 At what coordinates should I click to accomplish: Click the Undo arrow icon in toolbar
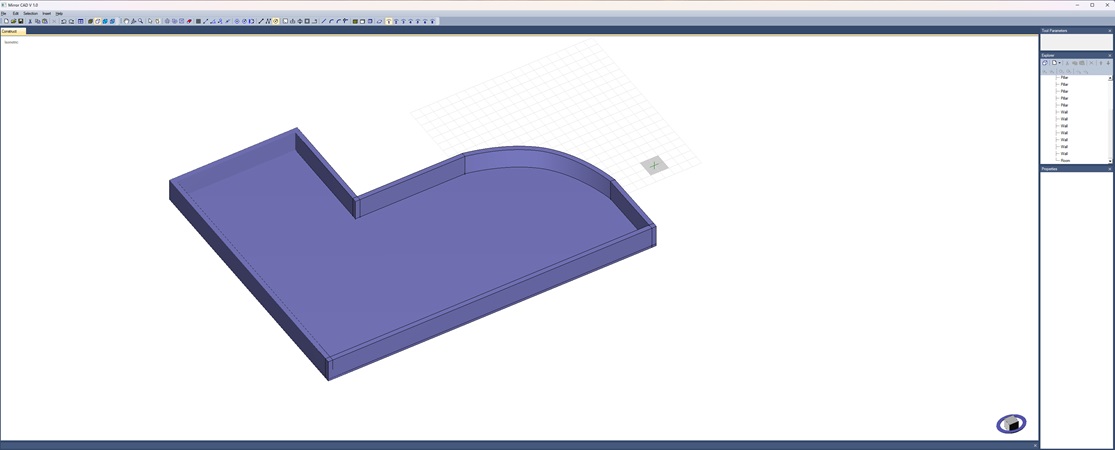(x=63, y=21)
